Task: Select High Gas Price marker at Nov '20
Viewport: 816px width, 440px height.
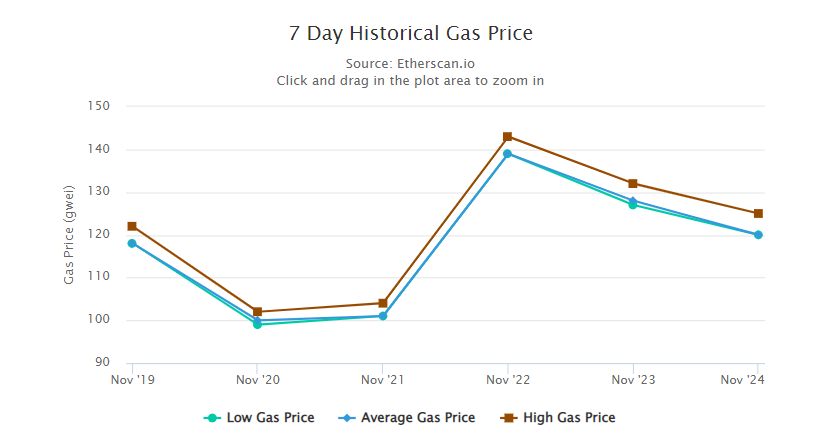Action: pos(257,312)
